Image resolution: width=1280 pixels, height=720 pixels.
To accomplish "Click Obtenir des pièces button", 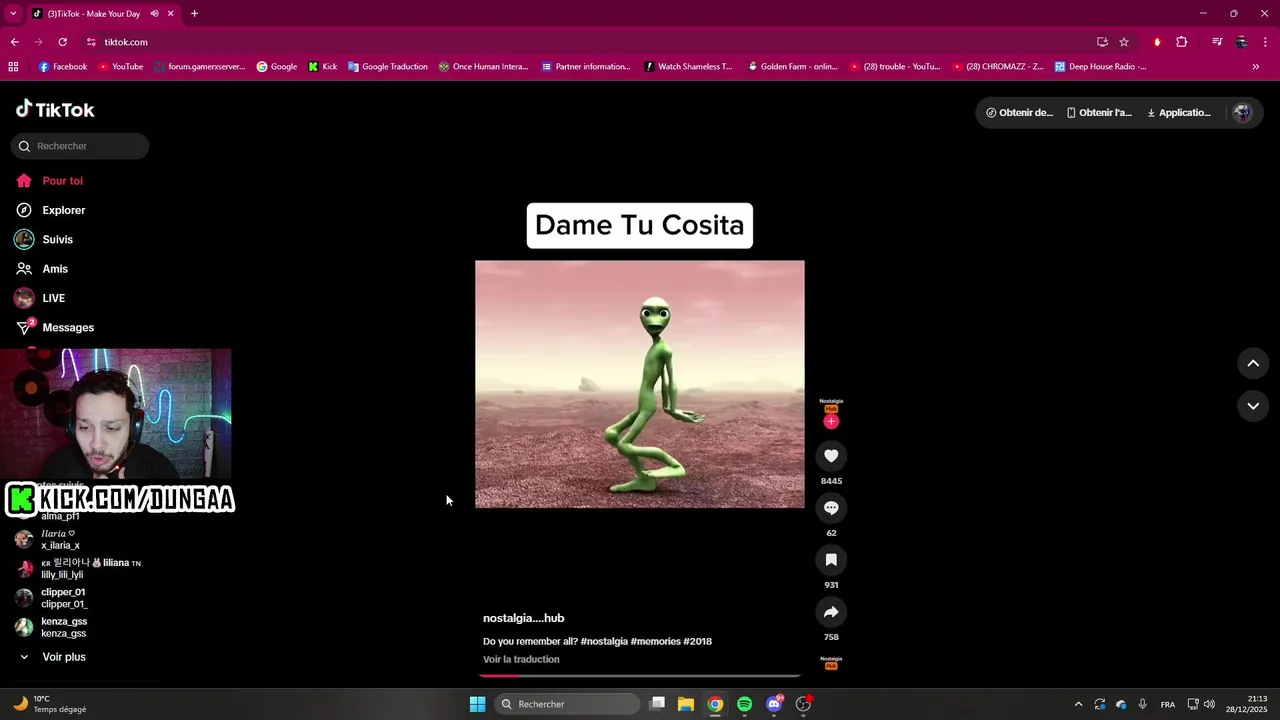I will 1019,113.
